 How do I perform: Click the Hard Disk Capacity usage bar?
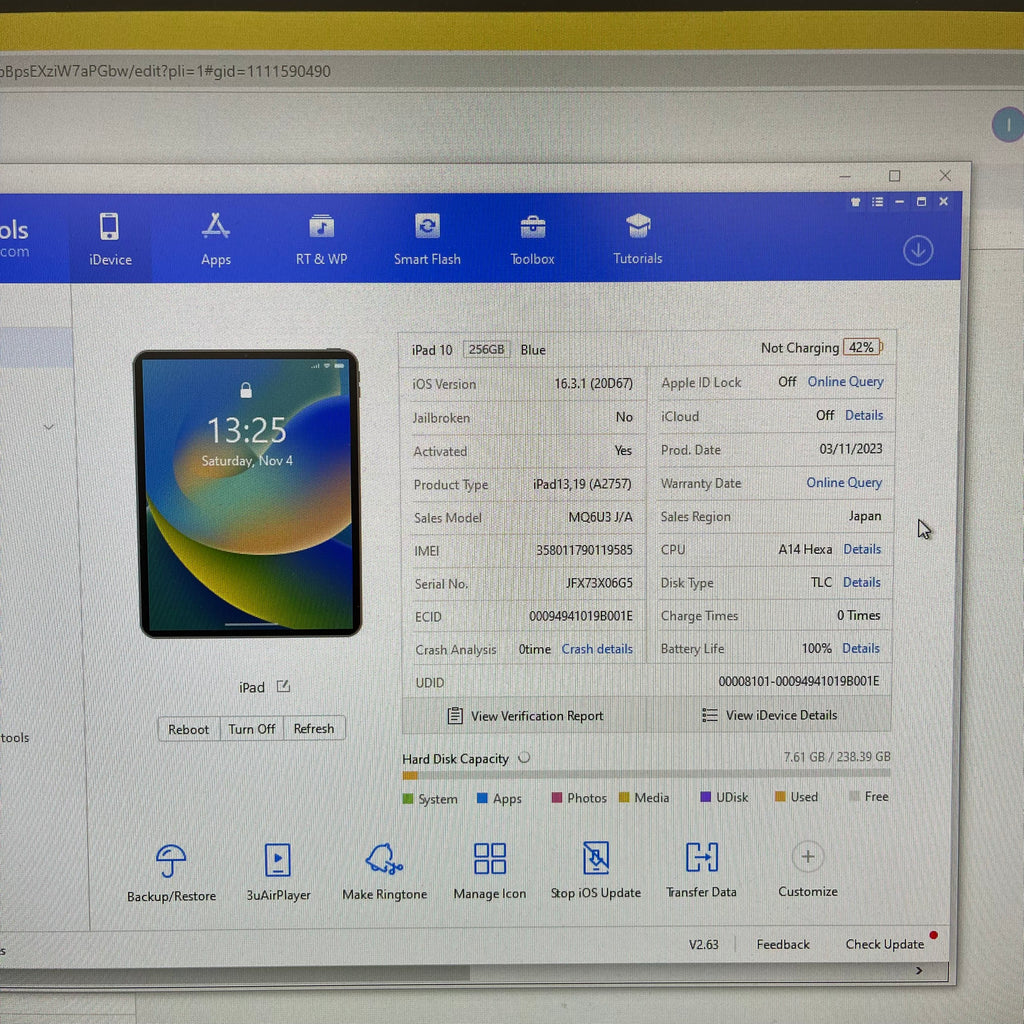coord(647,774)
